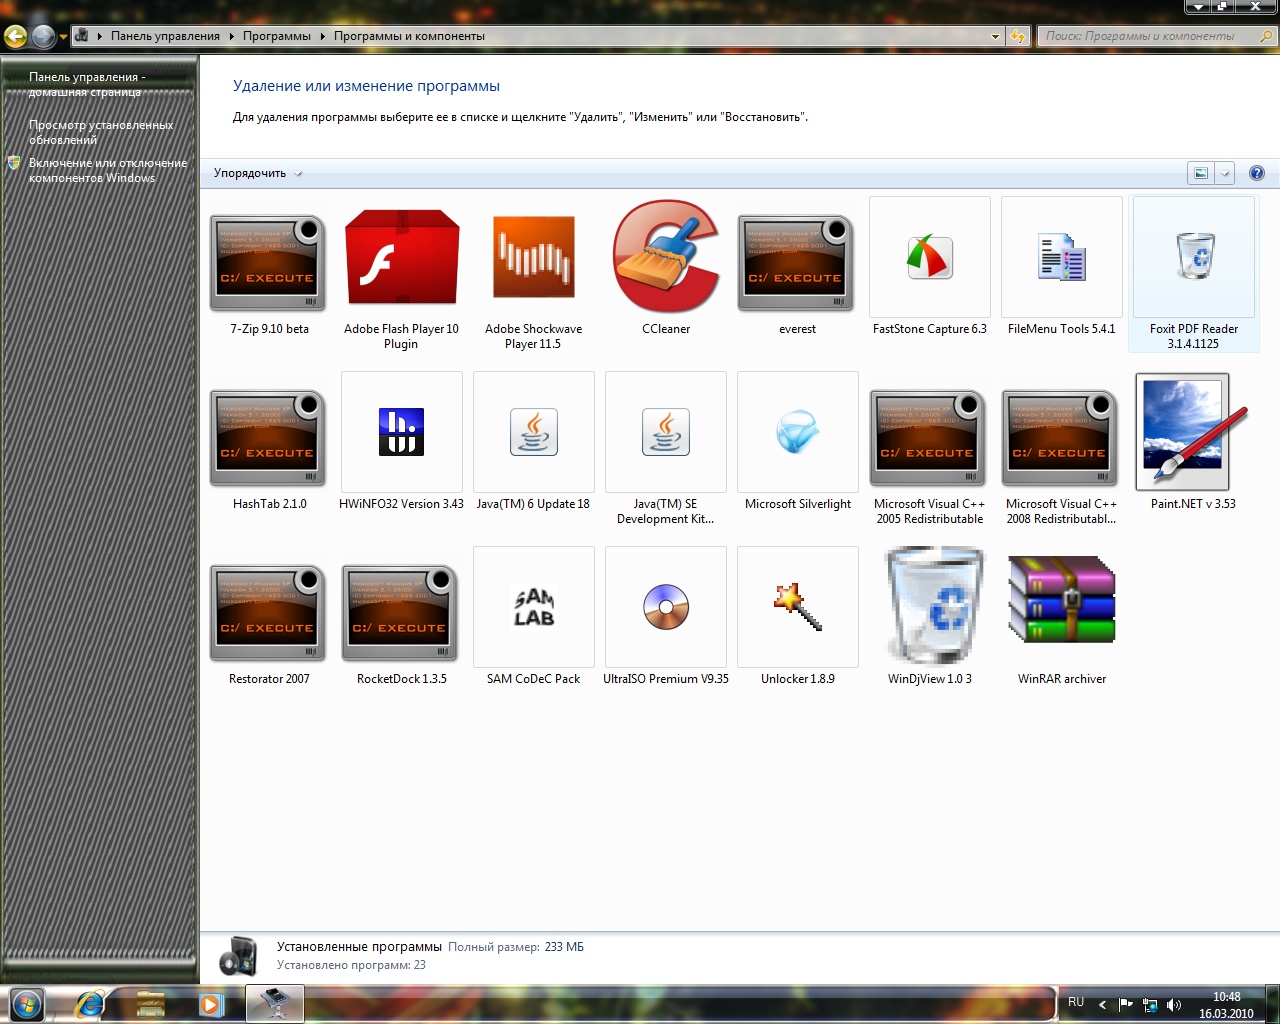Select HWiNFO32 Version 3.43 icon
1280x1024 pixels.
401,432
